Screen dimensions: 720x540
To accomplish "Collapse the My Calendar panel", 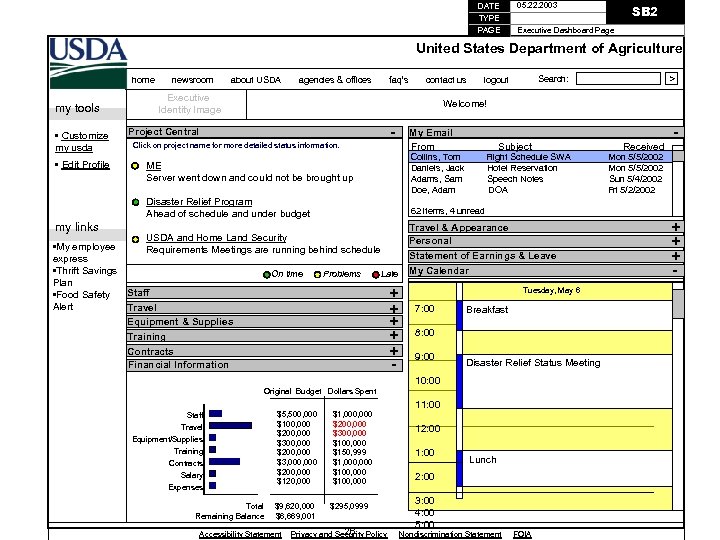I will (x=675, y=271).
